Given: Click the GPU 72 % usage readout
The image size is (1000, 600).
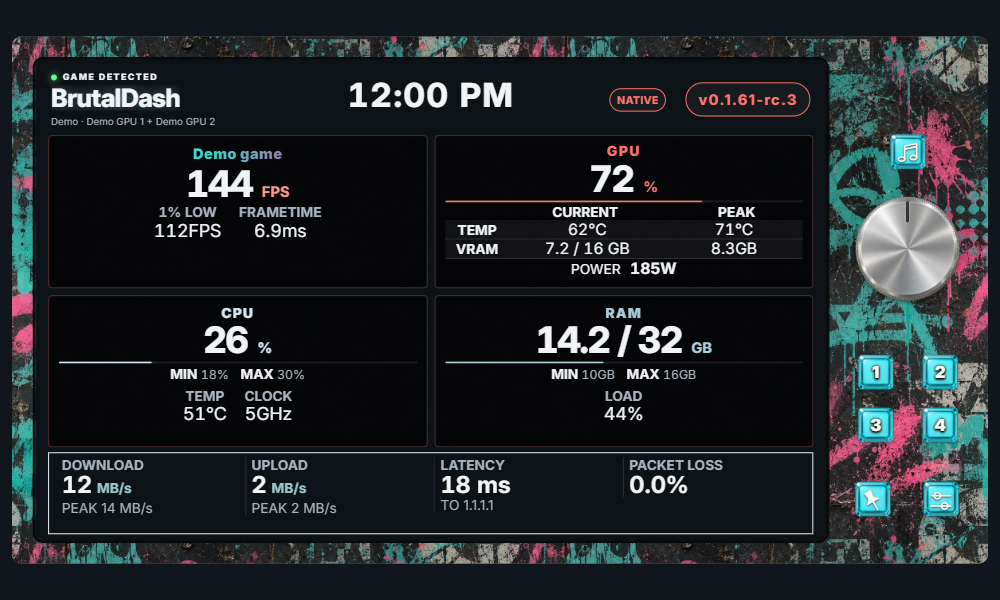Looking at the screenshot, I should (623, 180).
